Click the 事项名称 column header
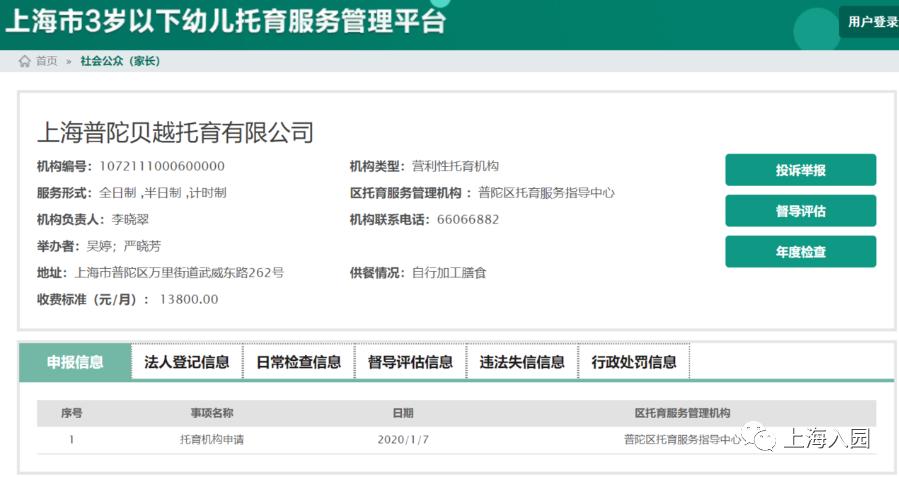The width and height of the screenshot is (899, 477). tap(212, 413)
